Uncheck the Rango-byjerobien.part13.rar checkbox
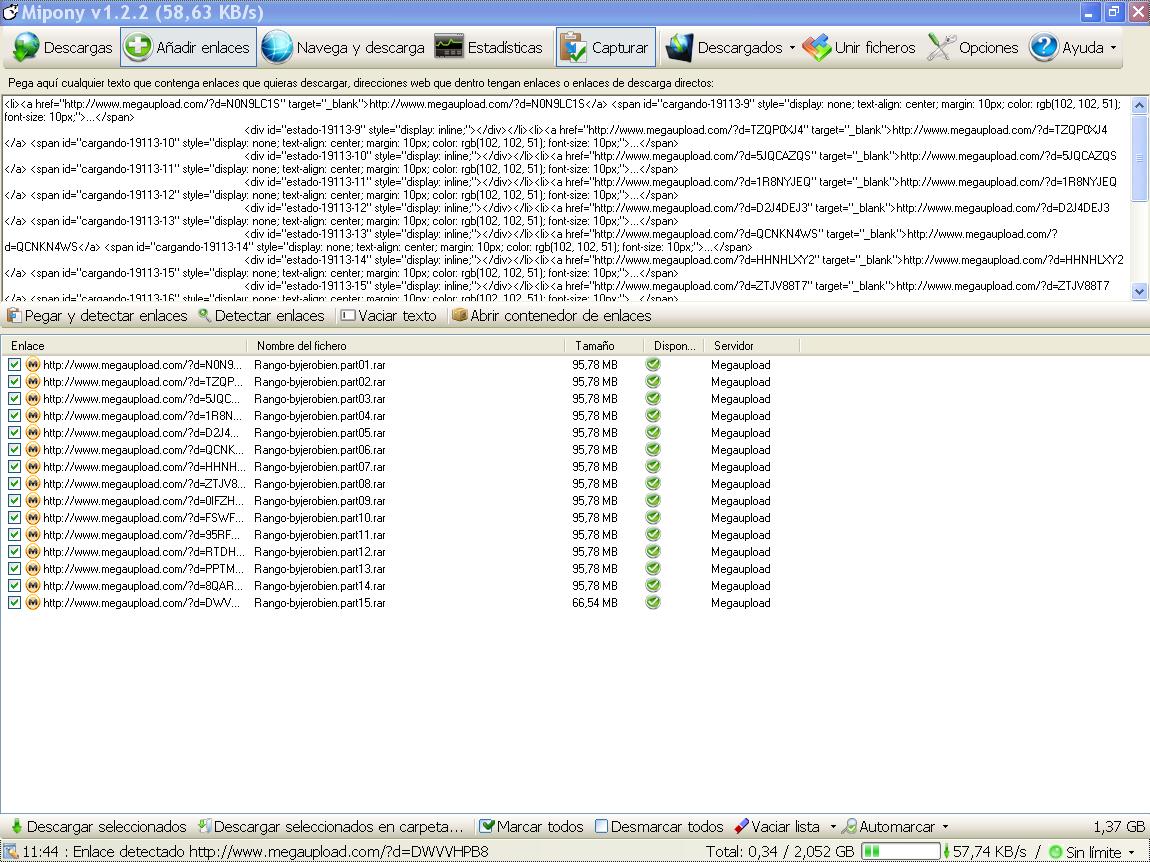 click(14, 569)
